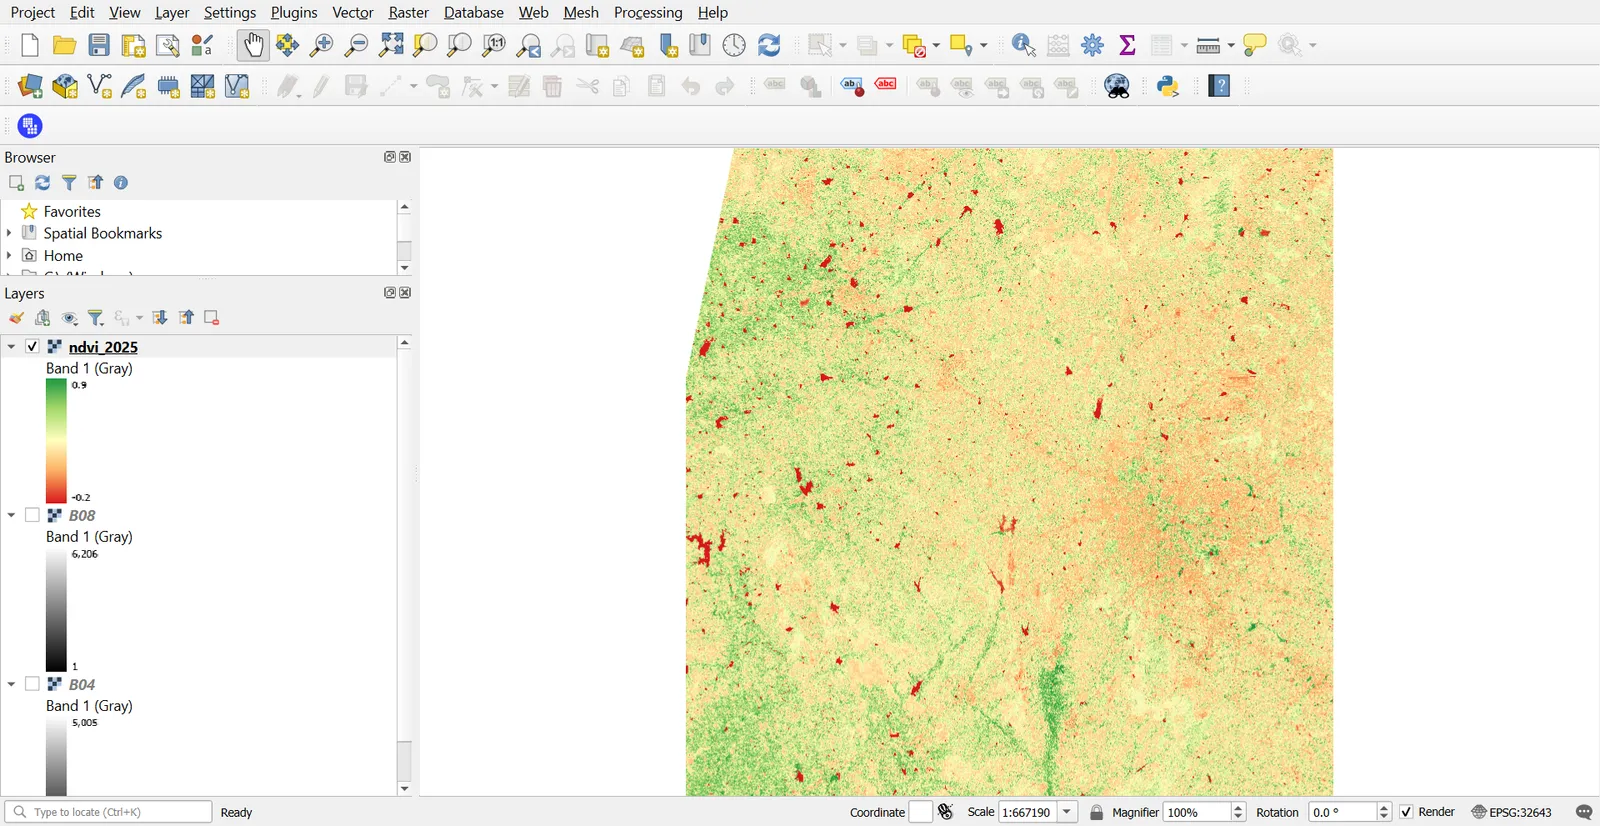Open the log messages speech bubble icon
Image resolution: width=1600 pixels, height=826 pixels.
(x=1584, y=812)
